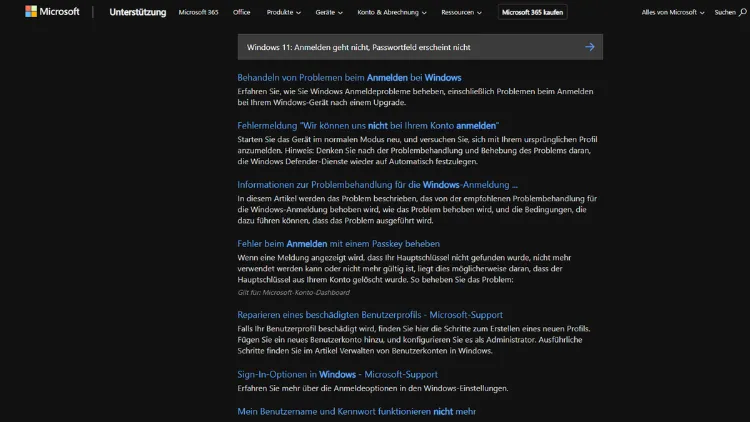Open Behandeln von Problemen beim Anmelden result
The width and height of the screenshot is (750, 422).
(x=349, y=78)
